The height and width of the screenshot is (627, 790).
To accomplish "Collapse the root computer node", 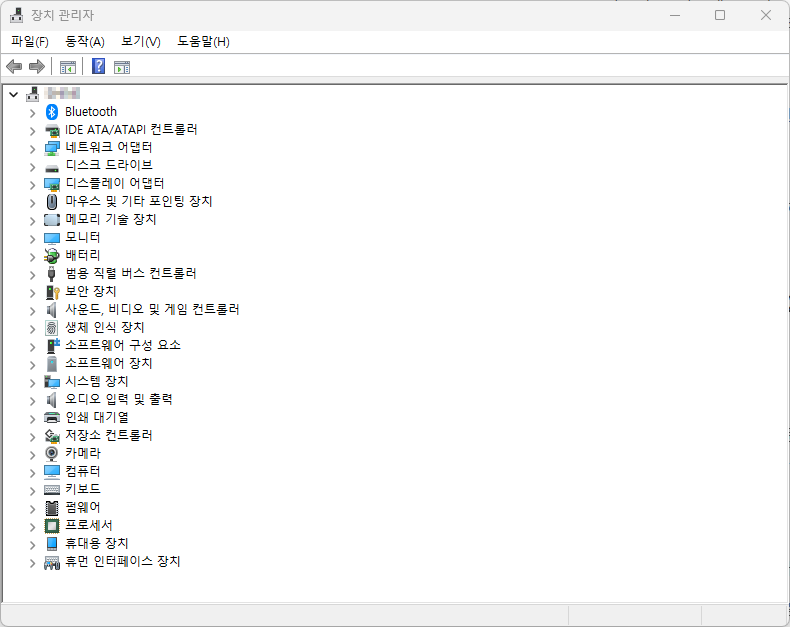I will pos(14,94).
